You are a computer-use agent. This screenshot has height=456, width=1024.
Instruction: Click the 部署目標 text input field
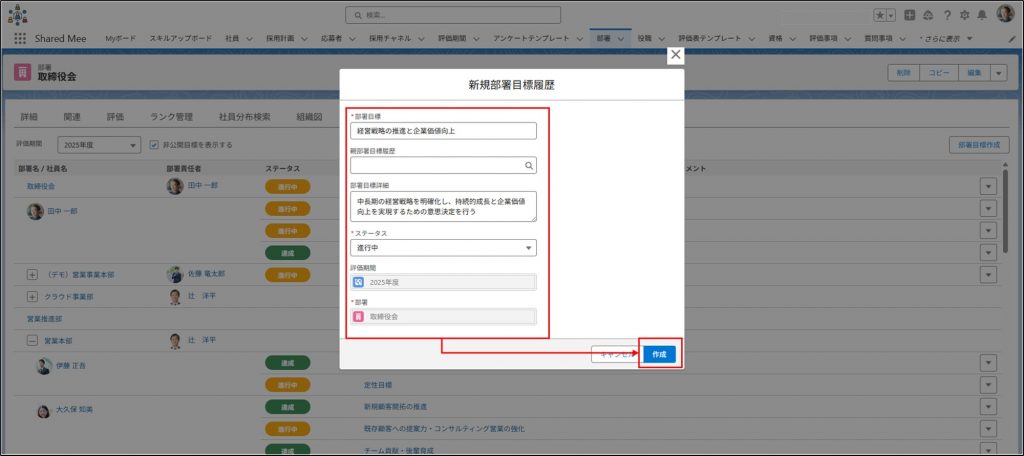pyautogui.click(x=443, y=131)
